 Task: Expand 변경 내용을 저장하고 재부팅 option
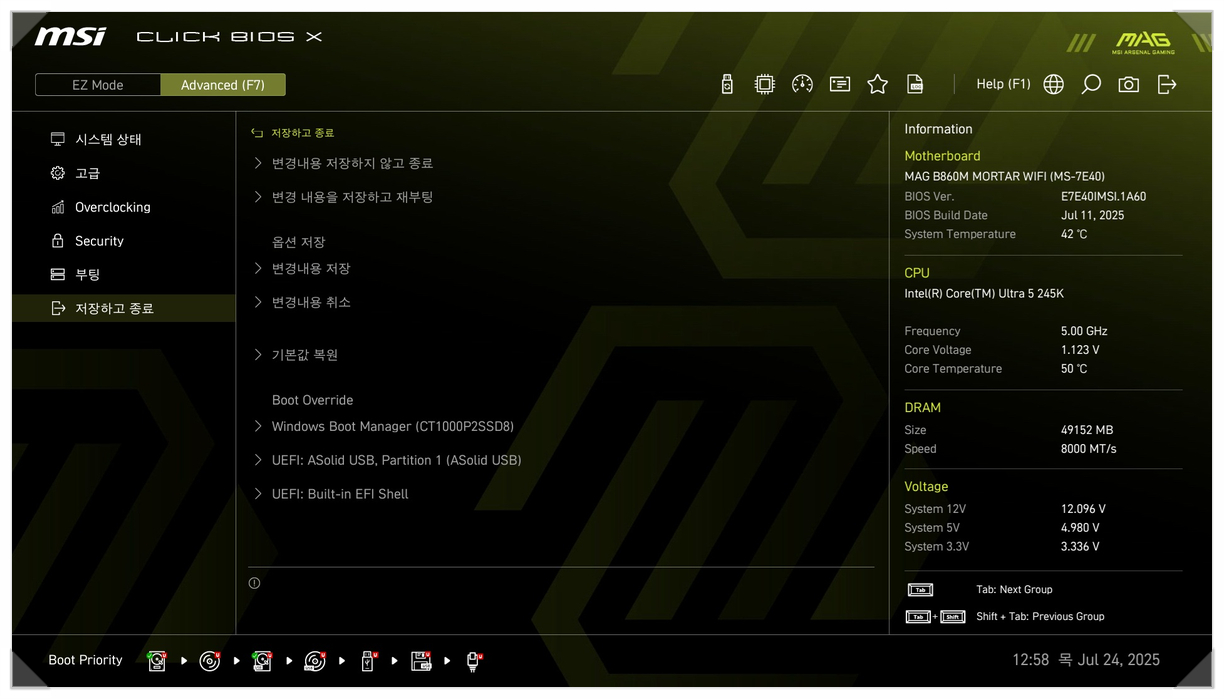352,197
